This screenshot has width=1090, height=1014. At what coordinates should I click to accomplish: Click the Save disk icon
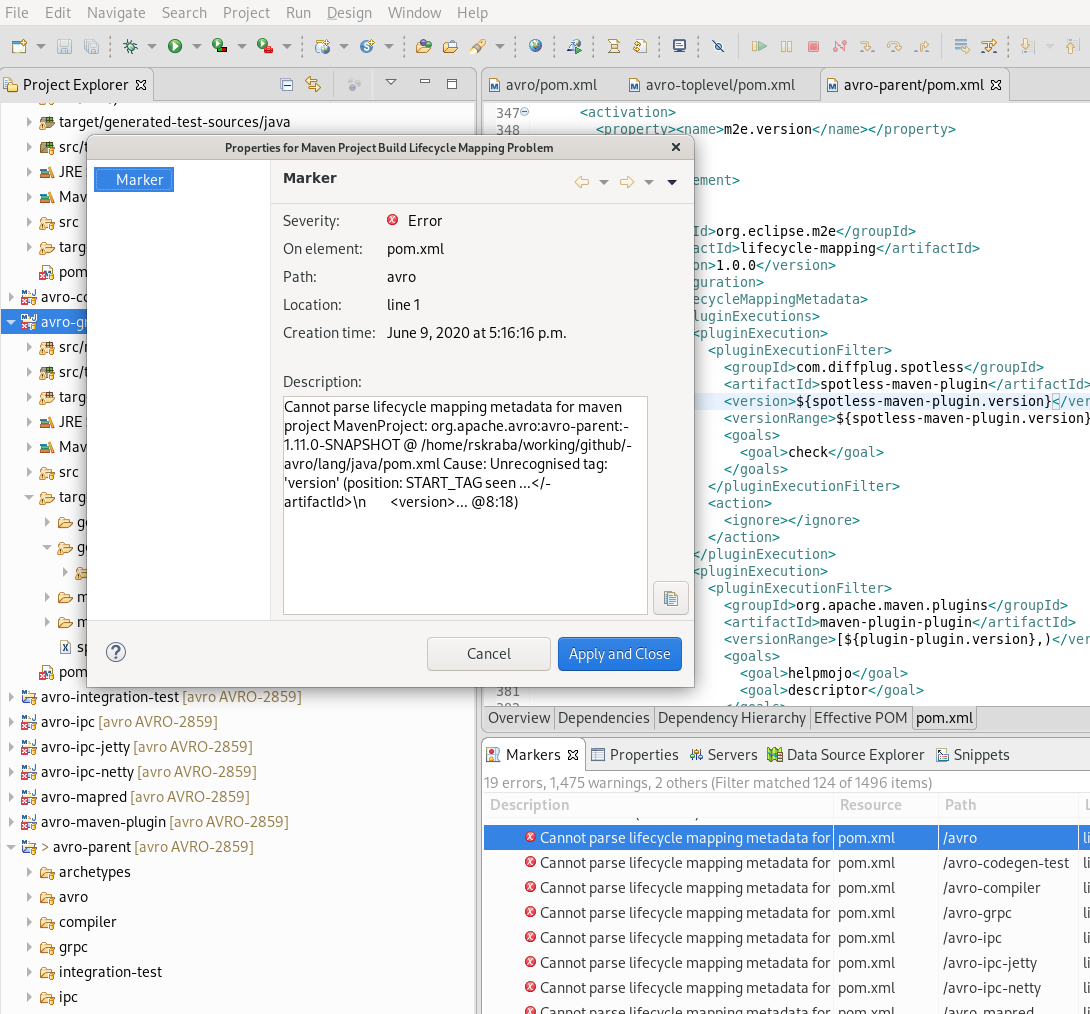click(65, 47)
